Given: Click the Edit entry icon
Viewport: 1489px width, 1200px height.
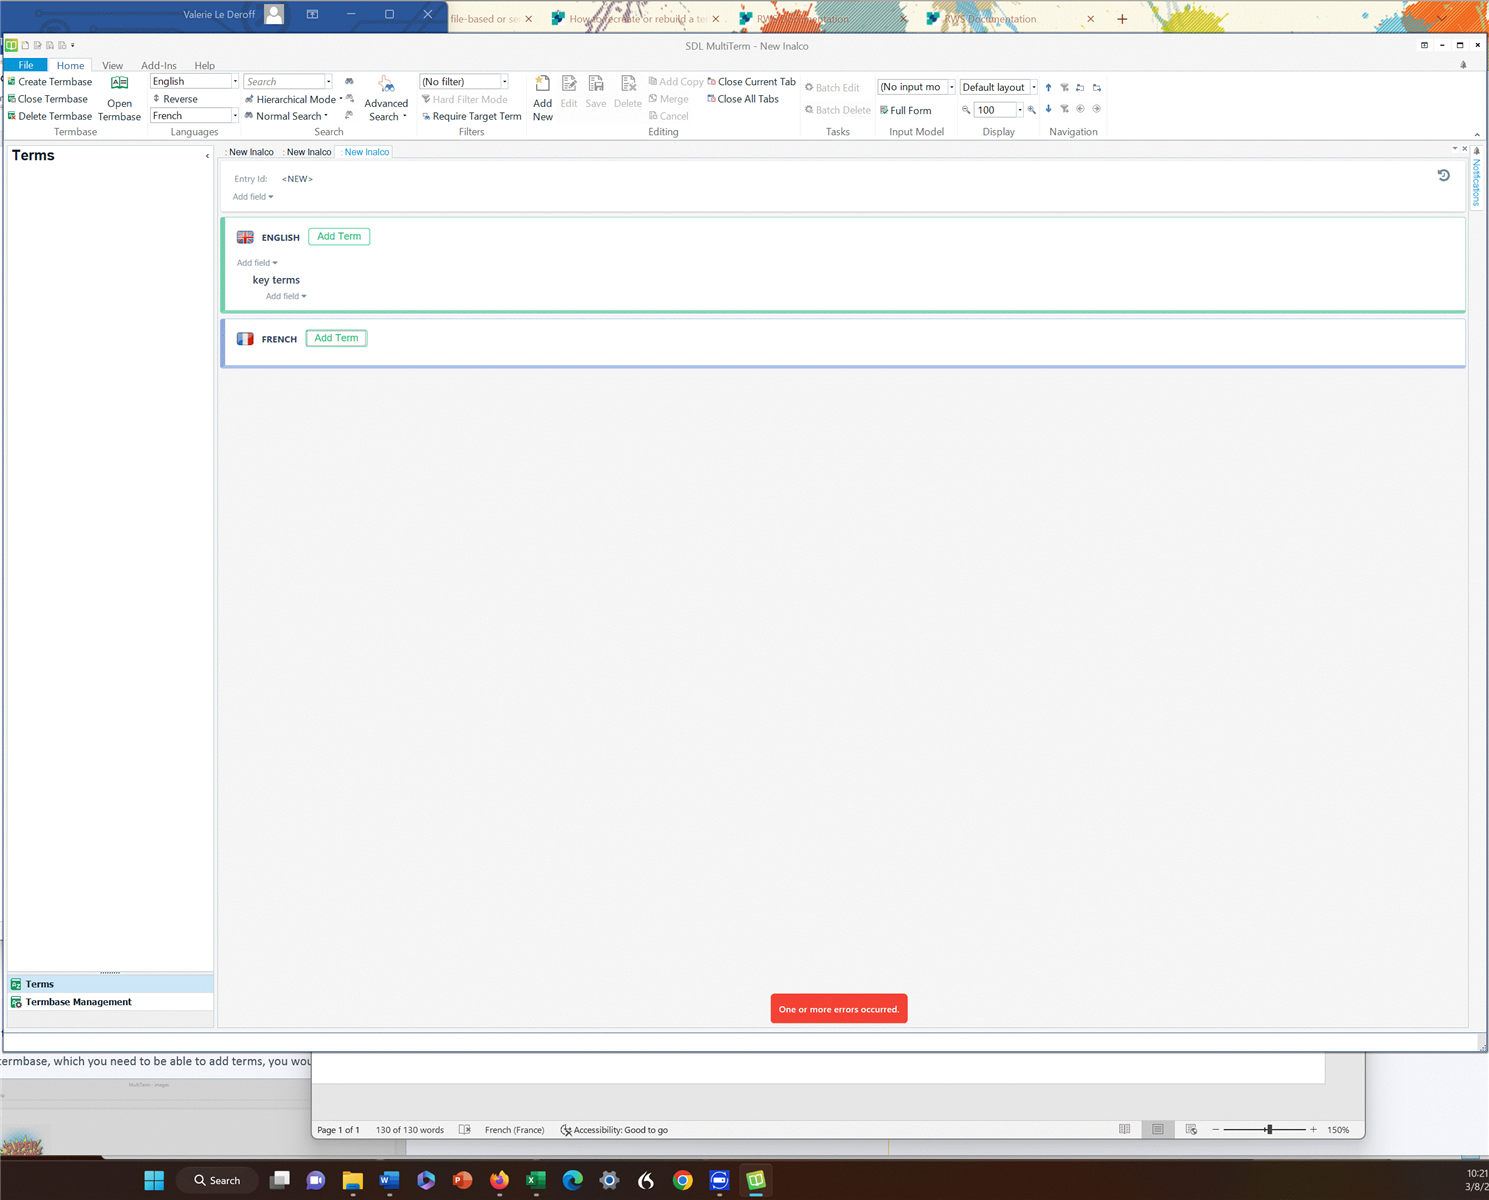Looking at the screenshot, I should coord(569,92).
